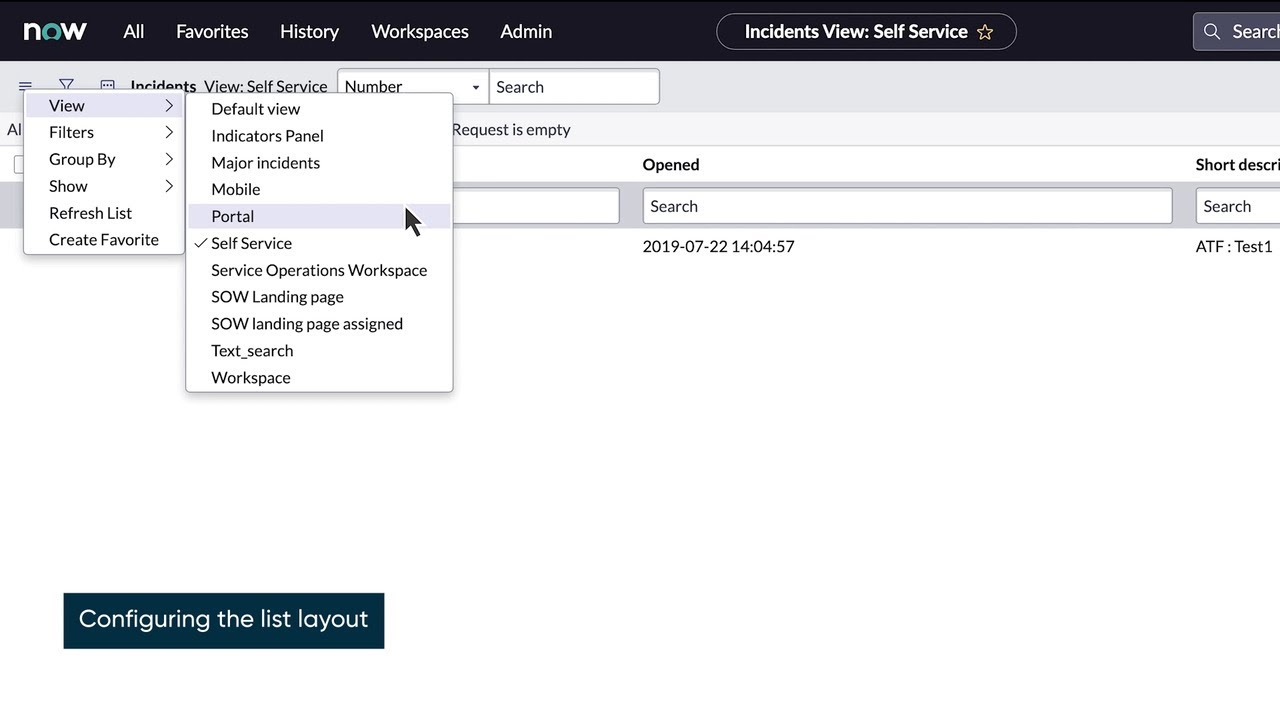Expand the Show submenu

coord(104,186)
